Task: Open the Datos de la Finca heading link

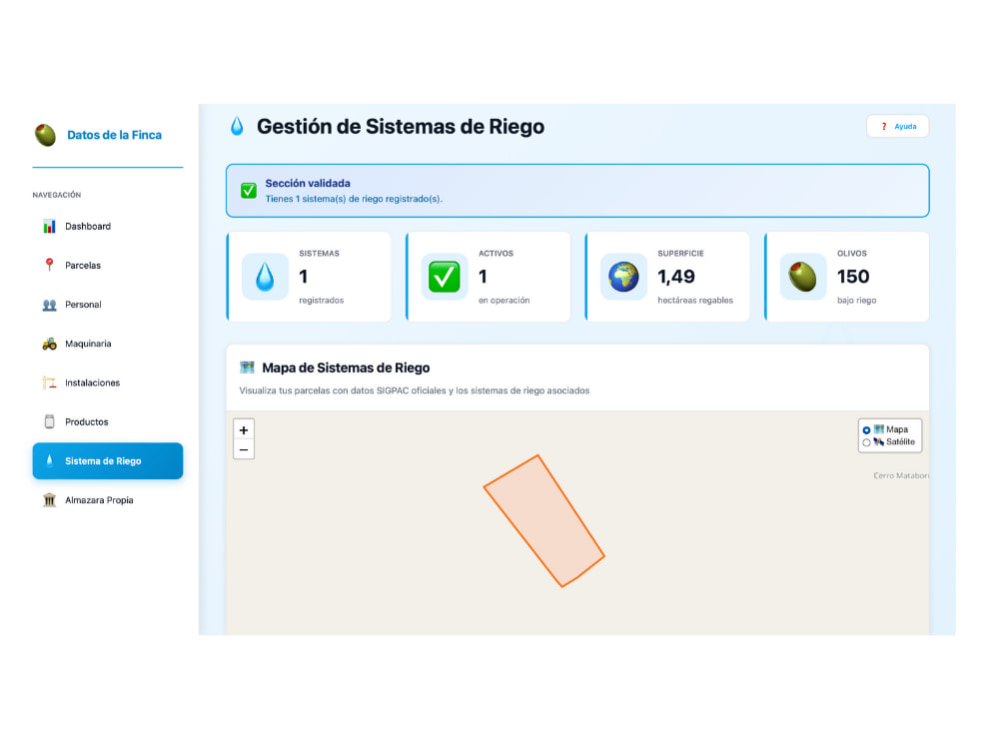Action: point(114,135)
